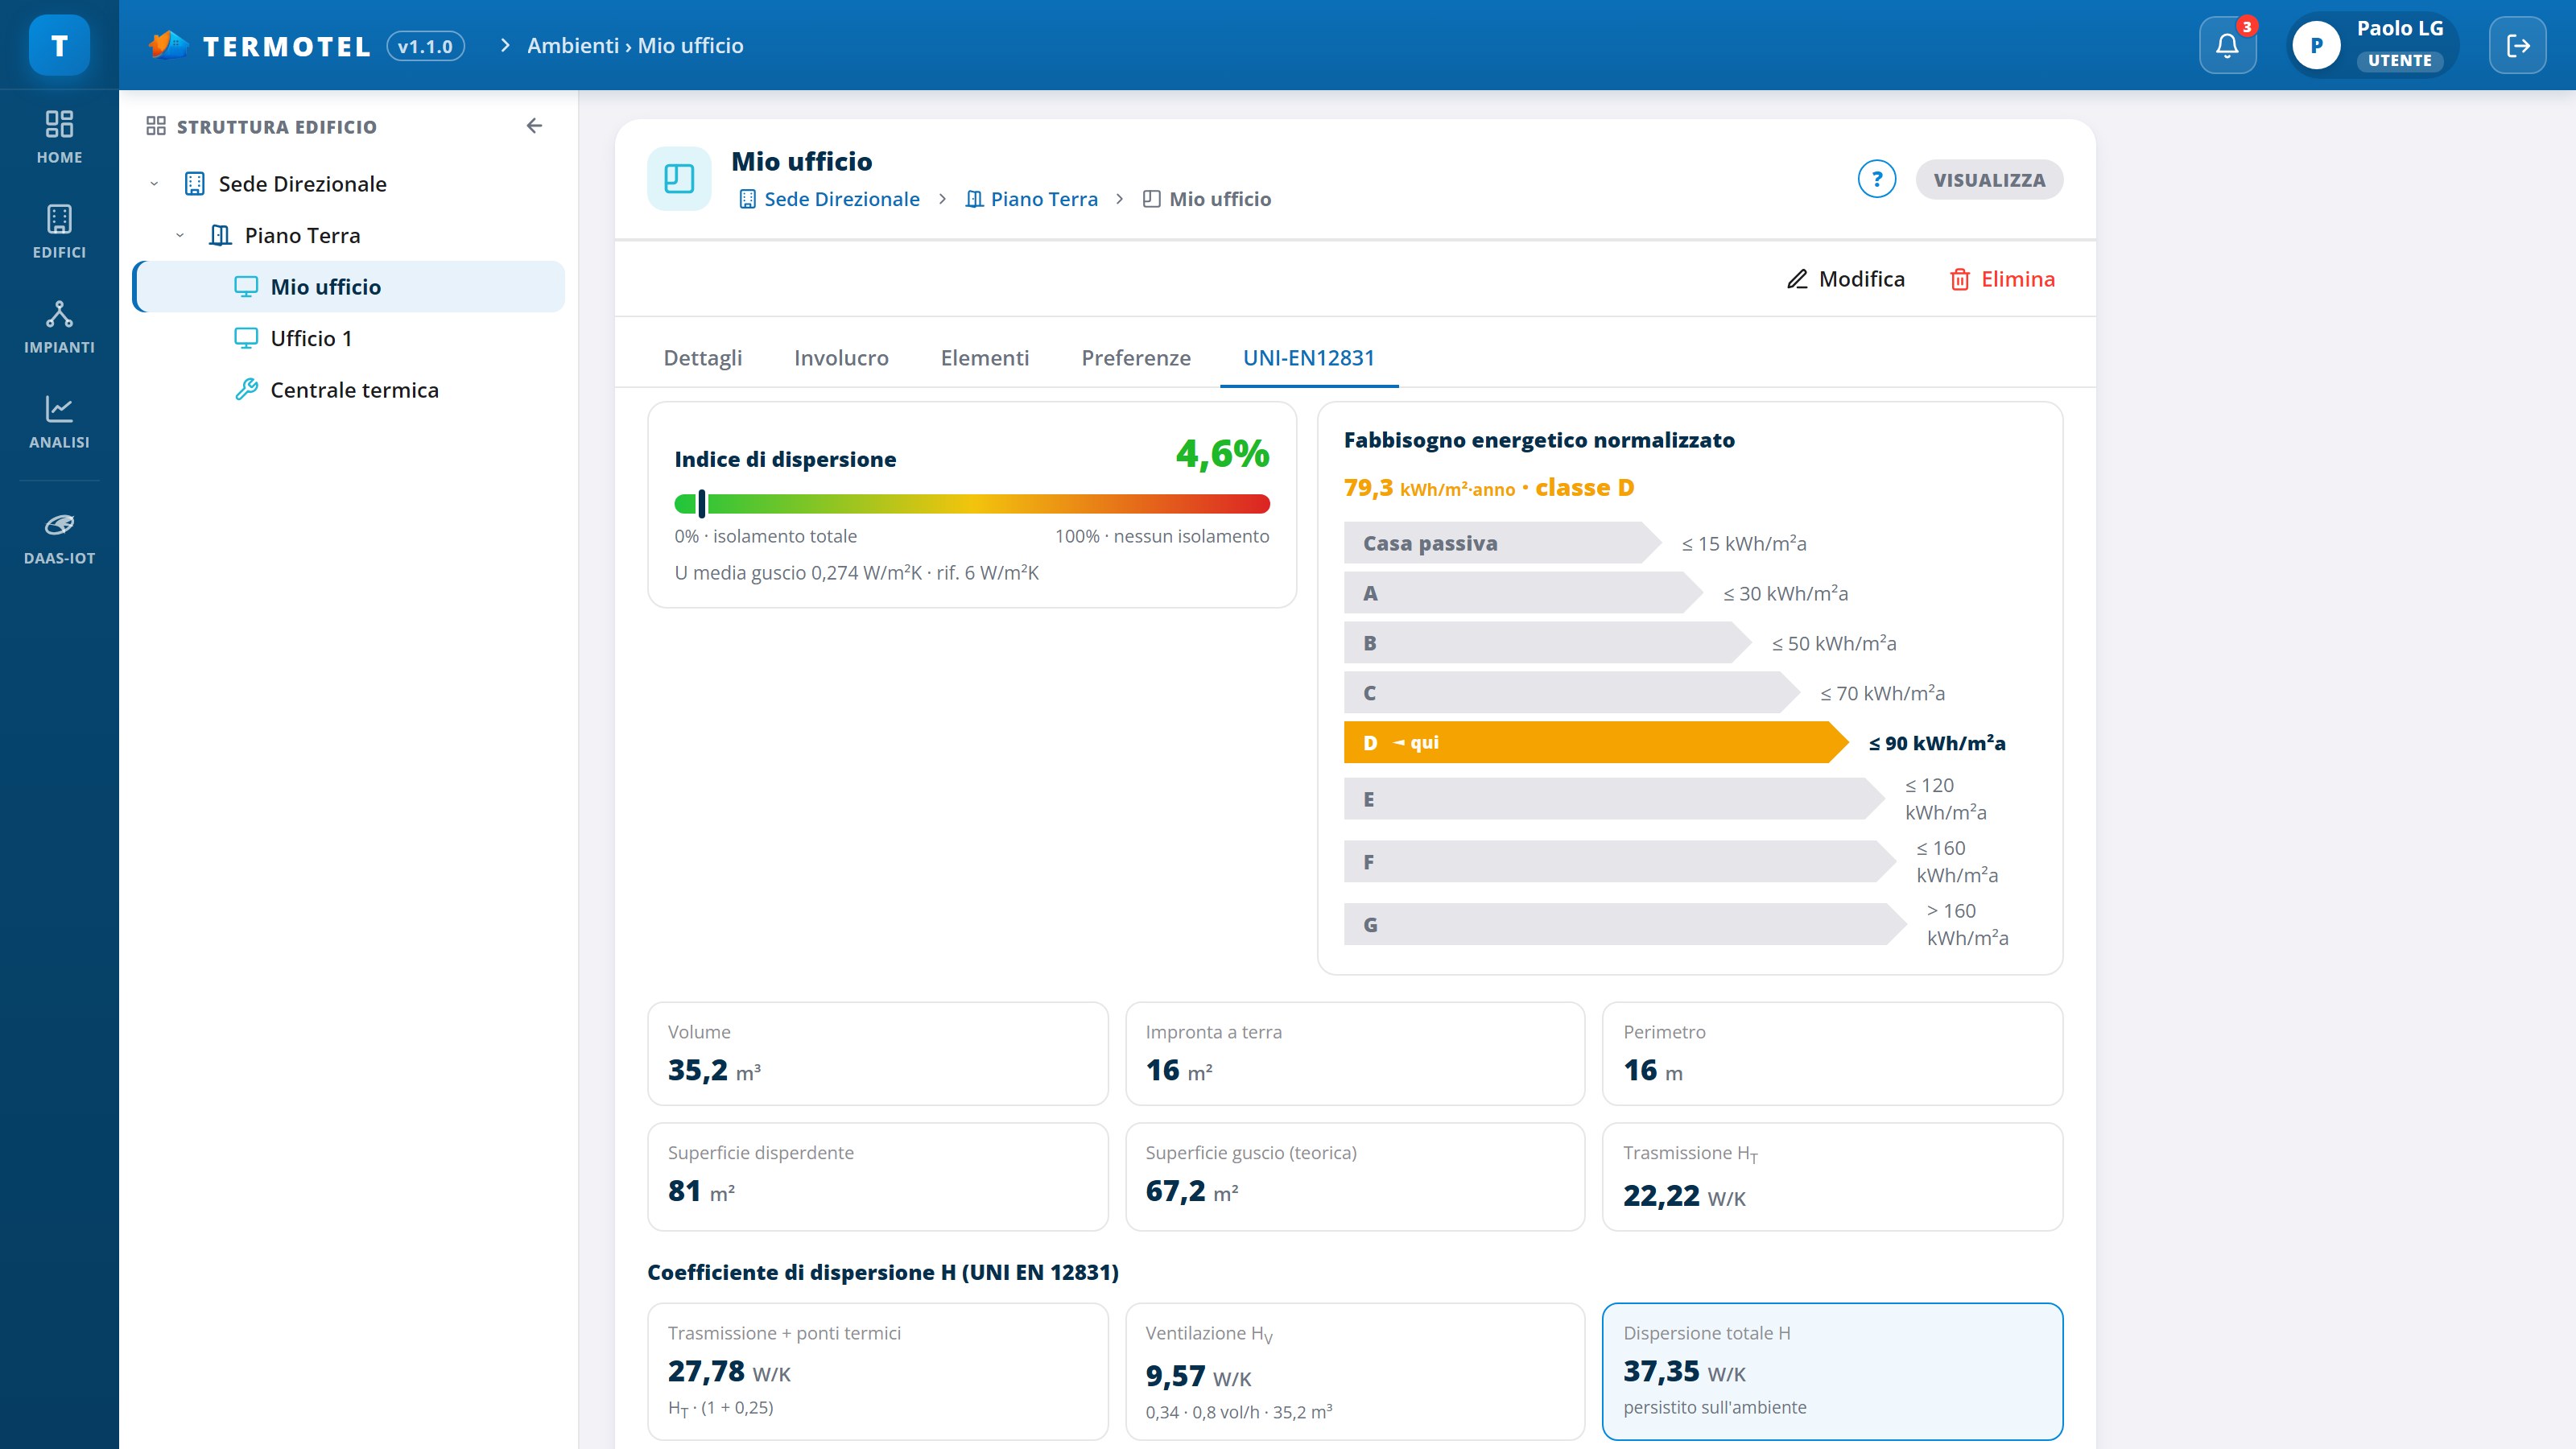
Task: Click the Modifica button
Action: coord(1845,279)
